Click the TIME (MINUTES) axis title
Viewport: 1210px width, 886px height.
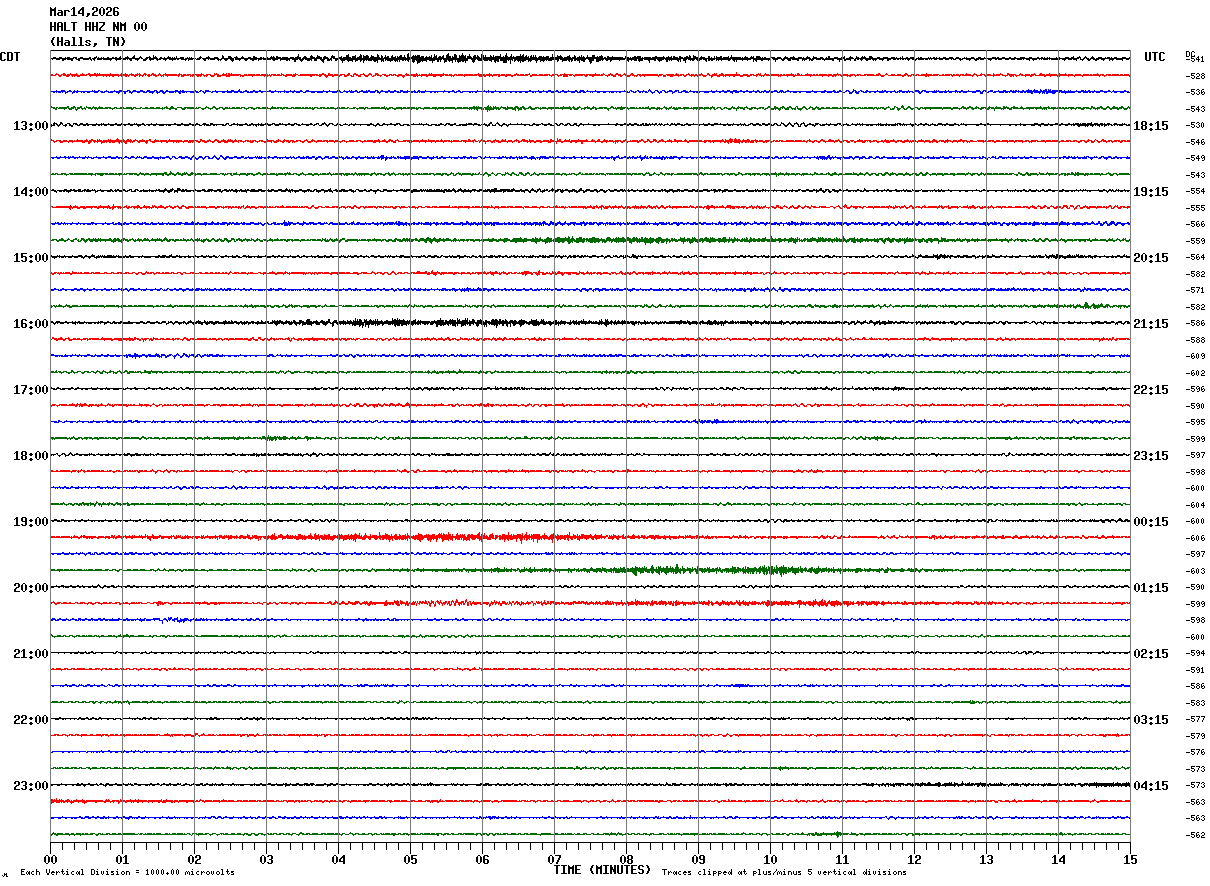pyautogui.click(x=602, y=870)
